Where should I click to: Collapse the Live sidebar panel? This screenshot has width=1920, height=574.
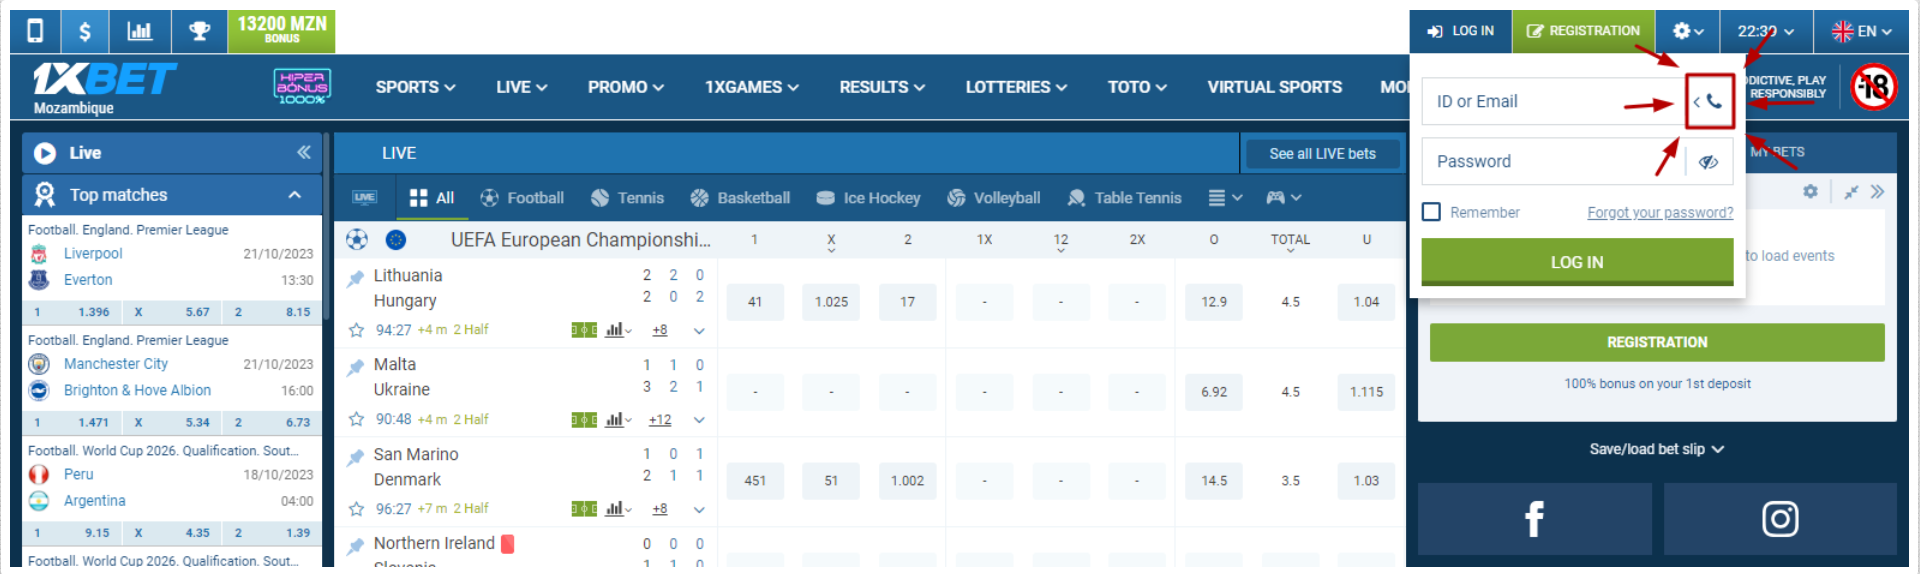tap(304, 152)
